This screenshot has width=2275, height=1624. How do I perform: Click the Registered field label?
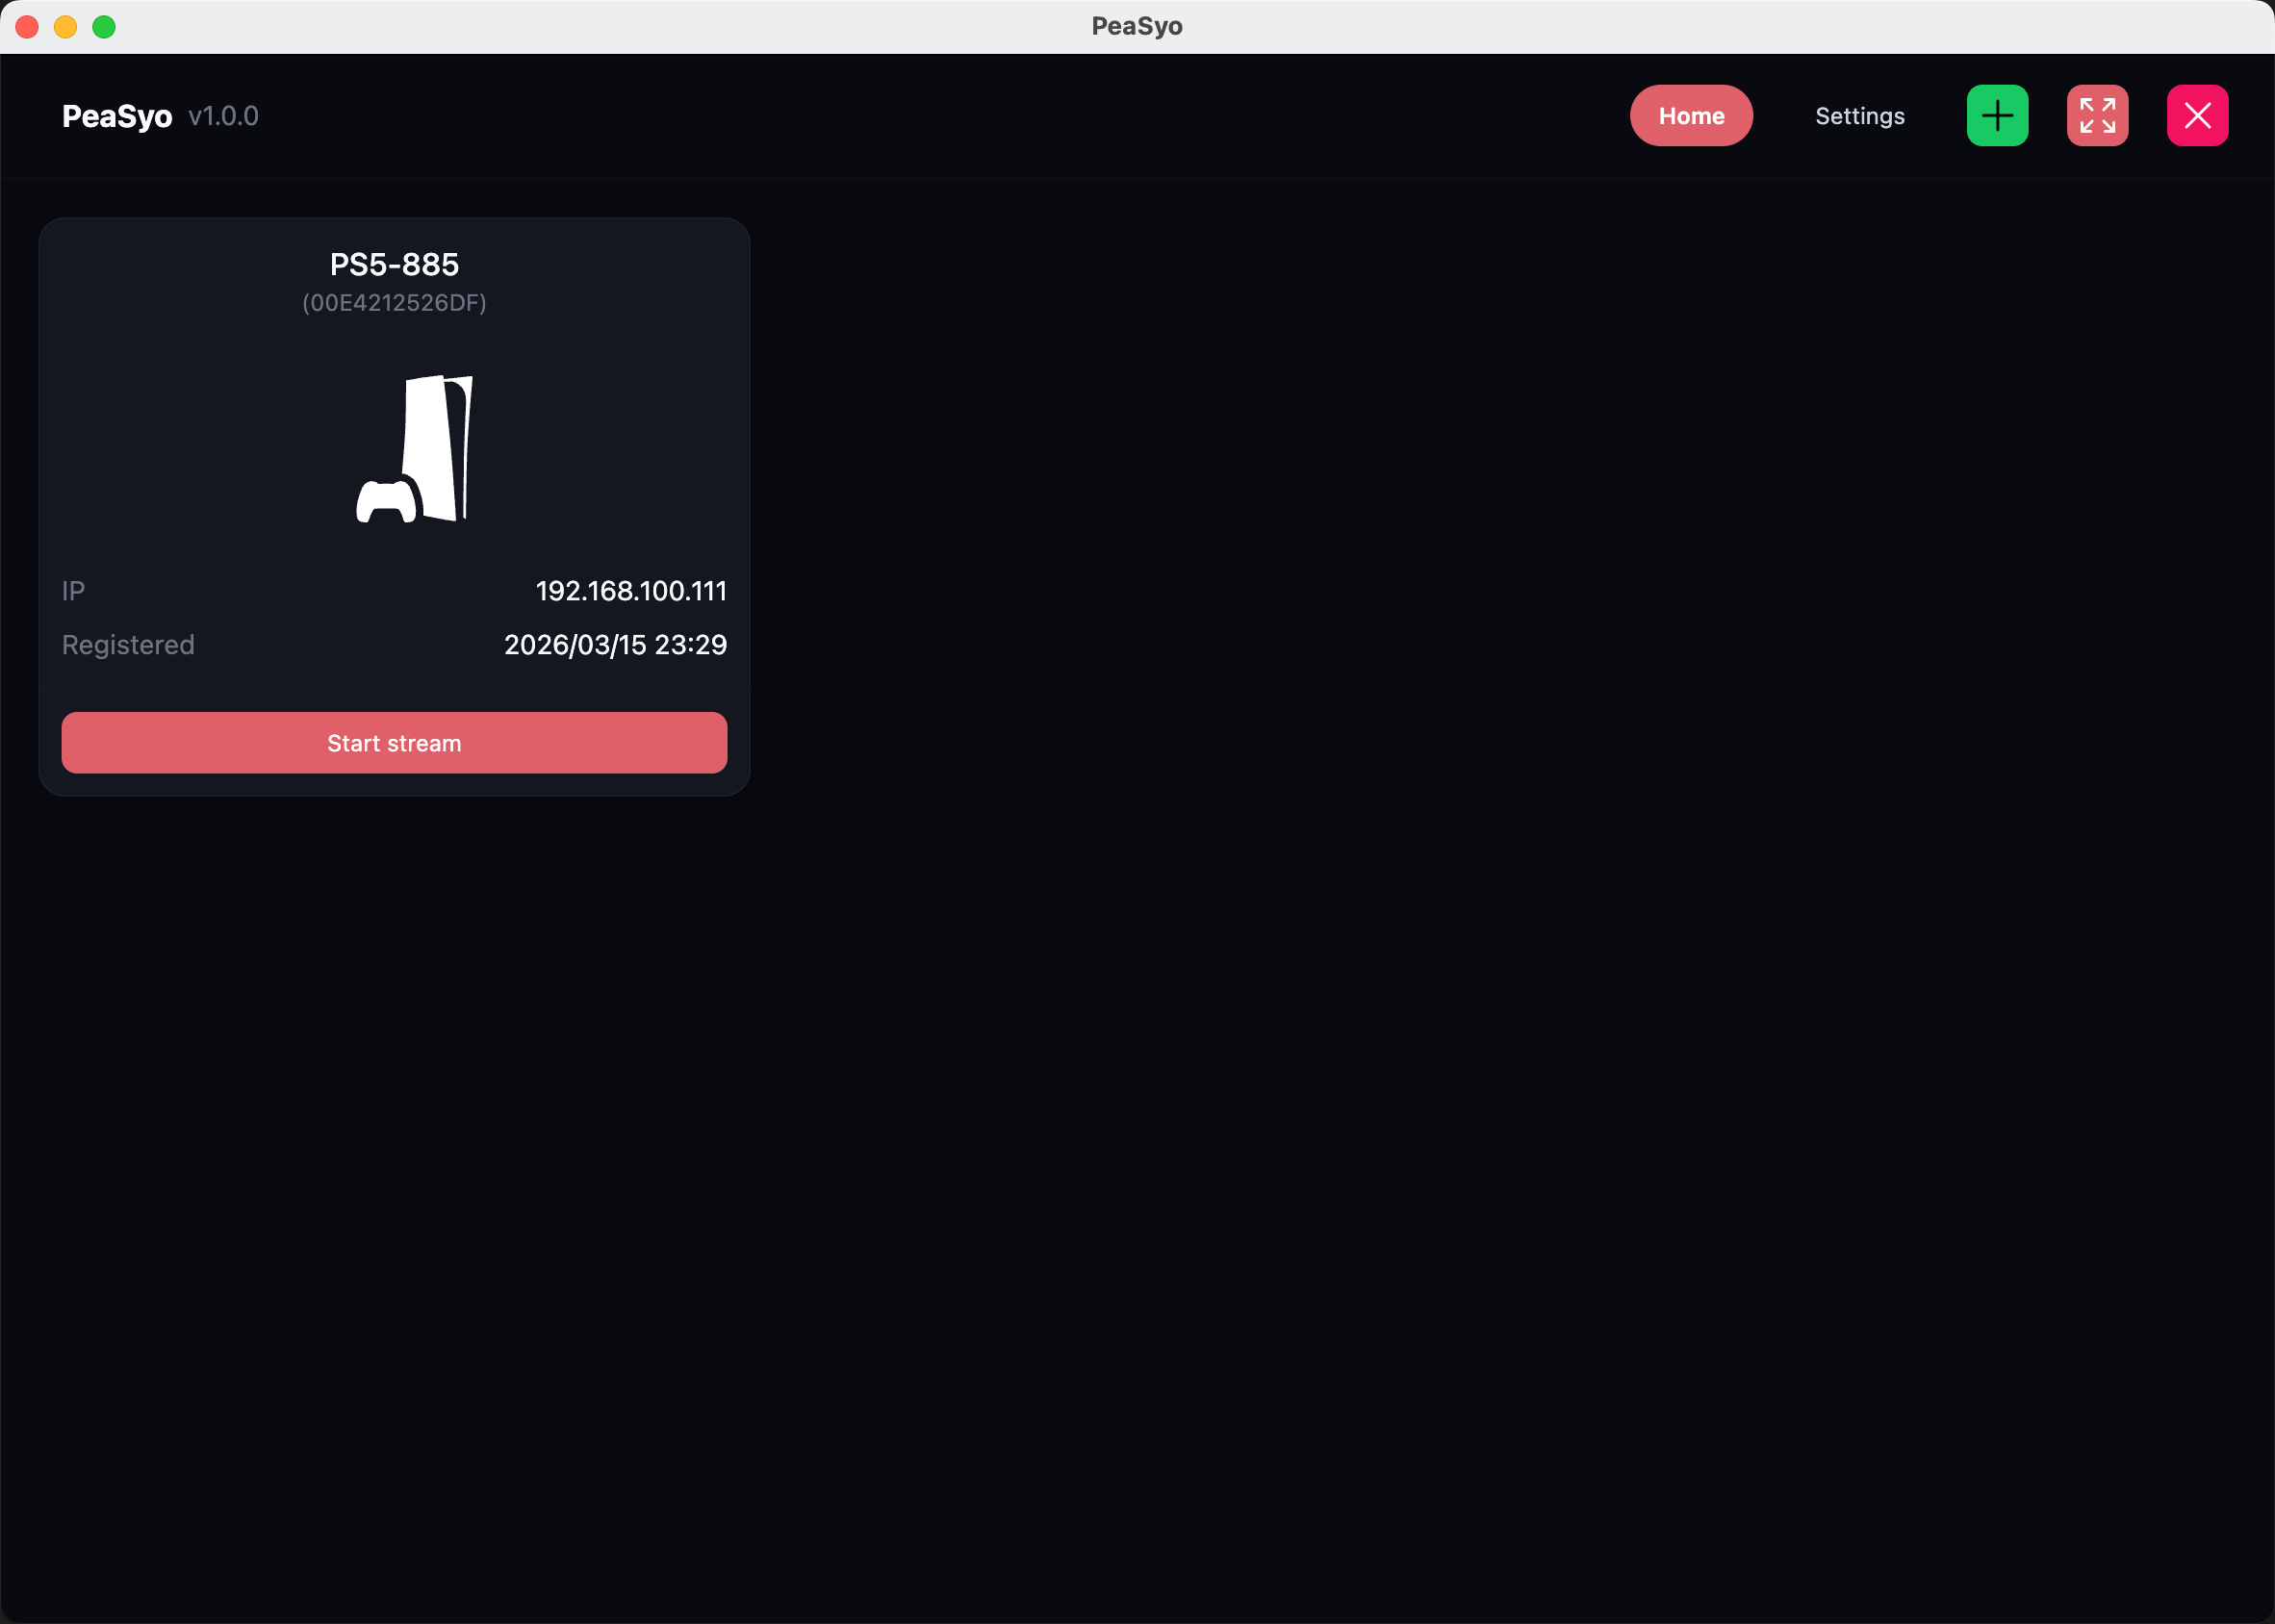[128, 645]
